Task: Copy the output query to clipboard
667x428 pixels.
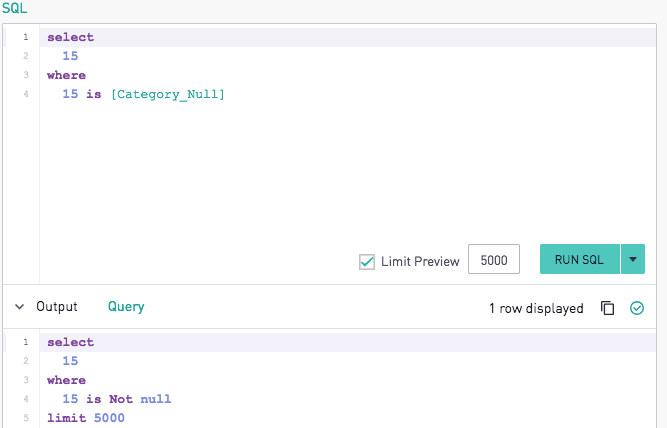Action: tap(607, 308)
